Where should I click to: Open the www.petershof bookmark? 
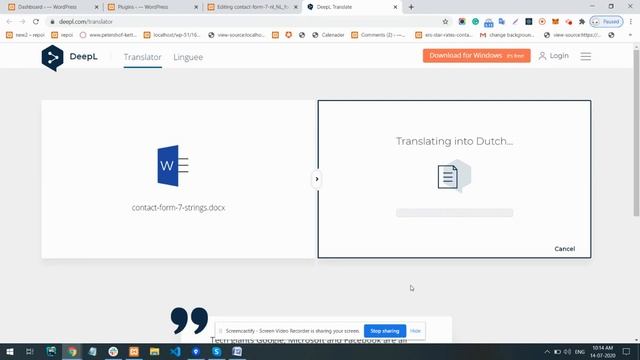(108, 35)
